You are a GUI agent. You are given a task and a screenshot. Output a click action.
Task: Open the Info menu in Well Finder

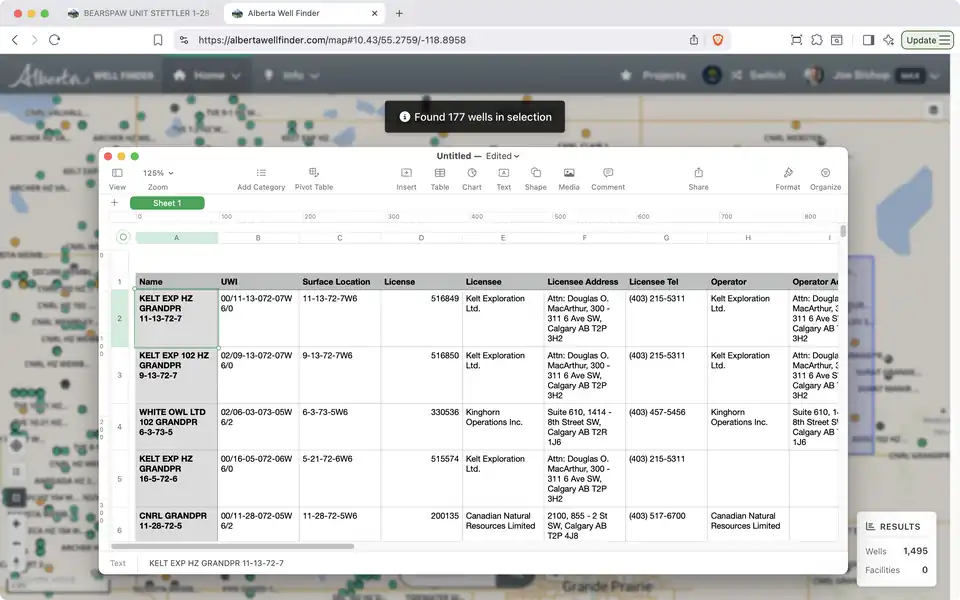(292, 75)
